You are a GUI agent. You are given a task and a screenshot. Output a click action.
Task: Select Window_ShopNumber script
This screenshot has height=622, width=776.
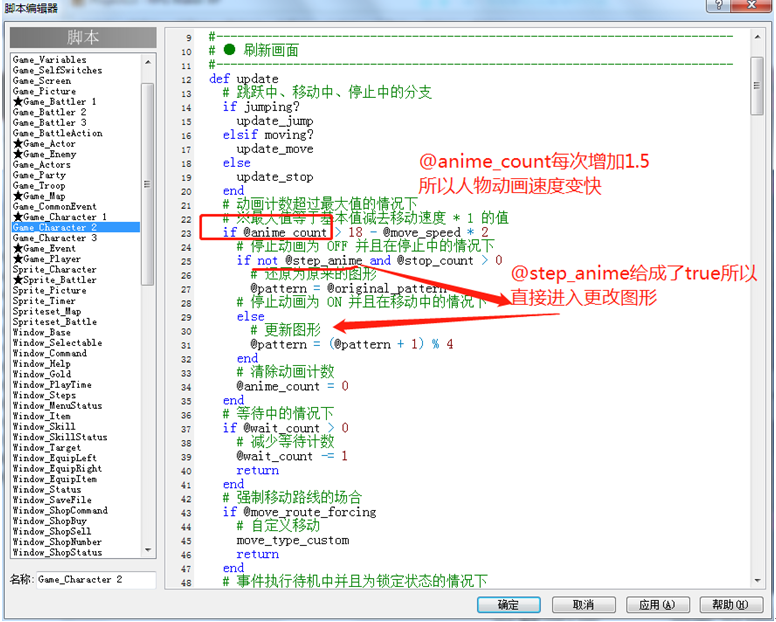pyautogui.click(x=57, y=542)
